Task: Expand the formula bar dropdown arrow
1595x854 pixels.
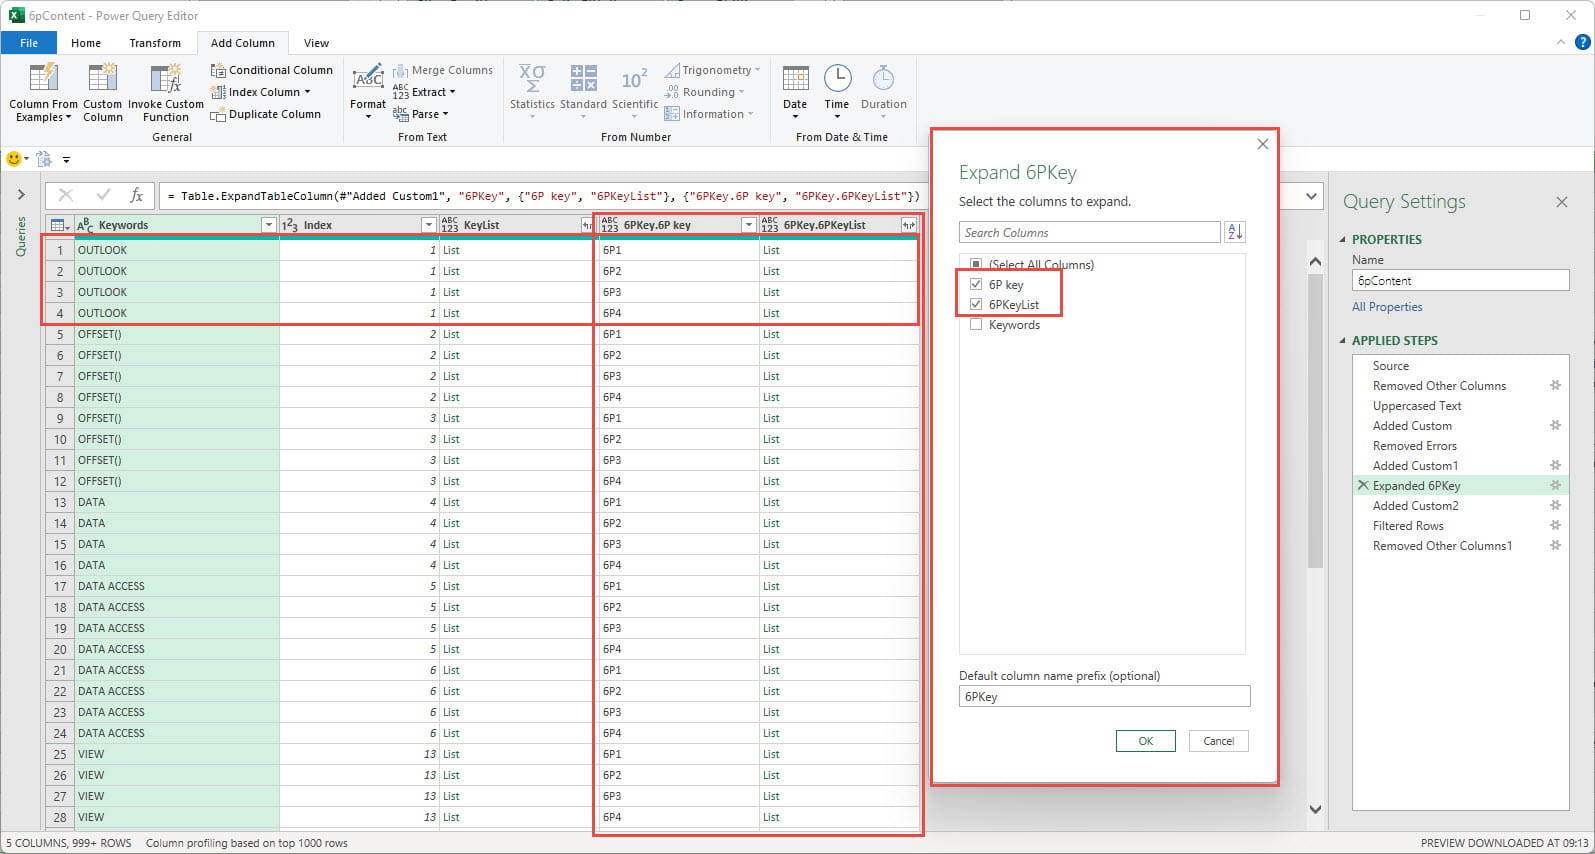Action: pos(1311,196)
